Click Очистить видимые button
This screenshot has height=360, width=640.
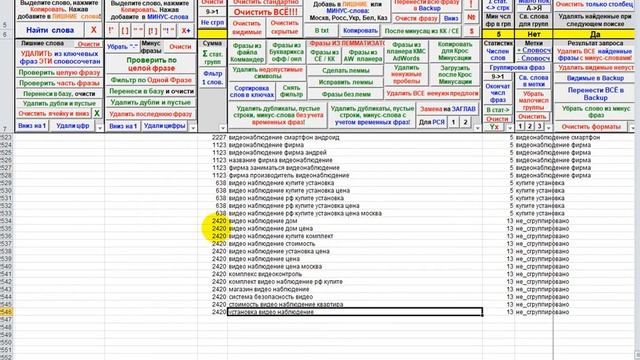[x=247, y=27]
